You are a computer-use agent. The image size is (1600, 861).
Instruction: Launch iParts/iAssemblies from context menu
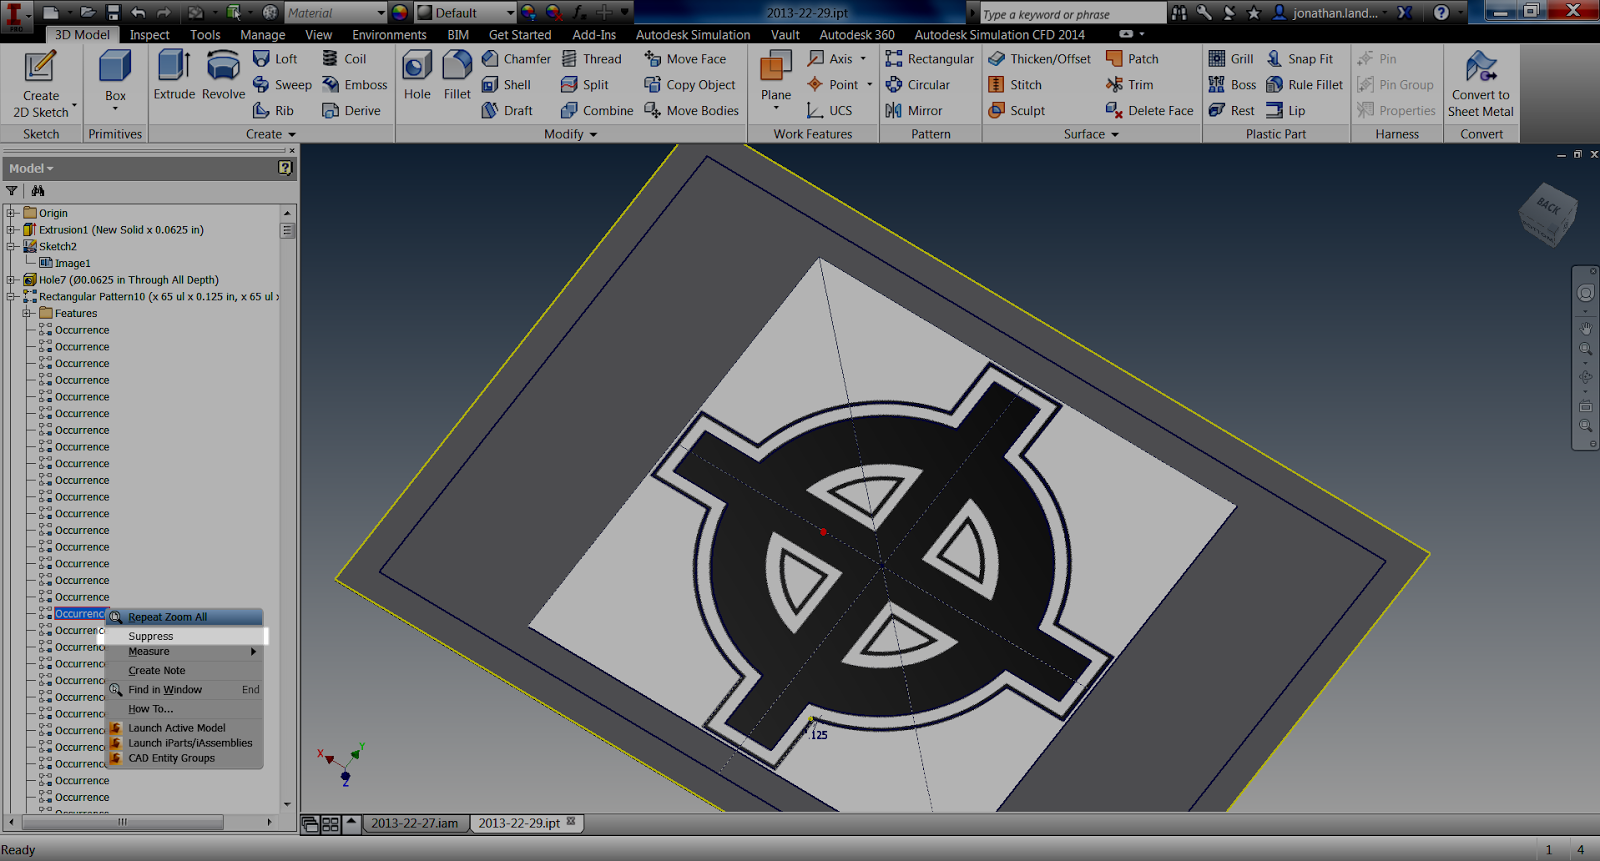pos(185,743)
